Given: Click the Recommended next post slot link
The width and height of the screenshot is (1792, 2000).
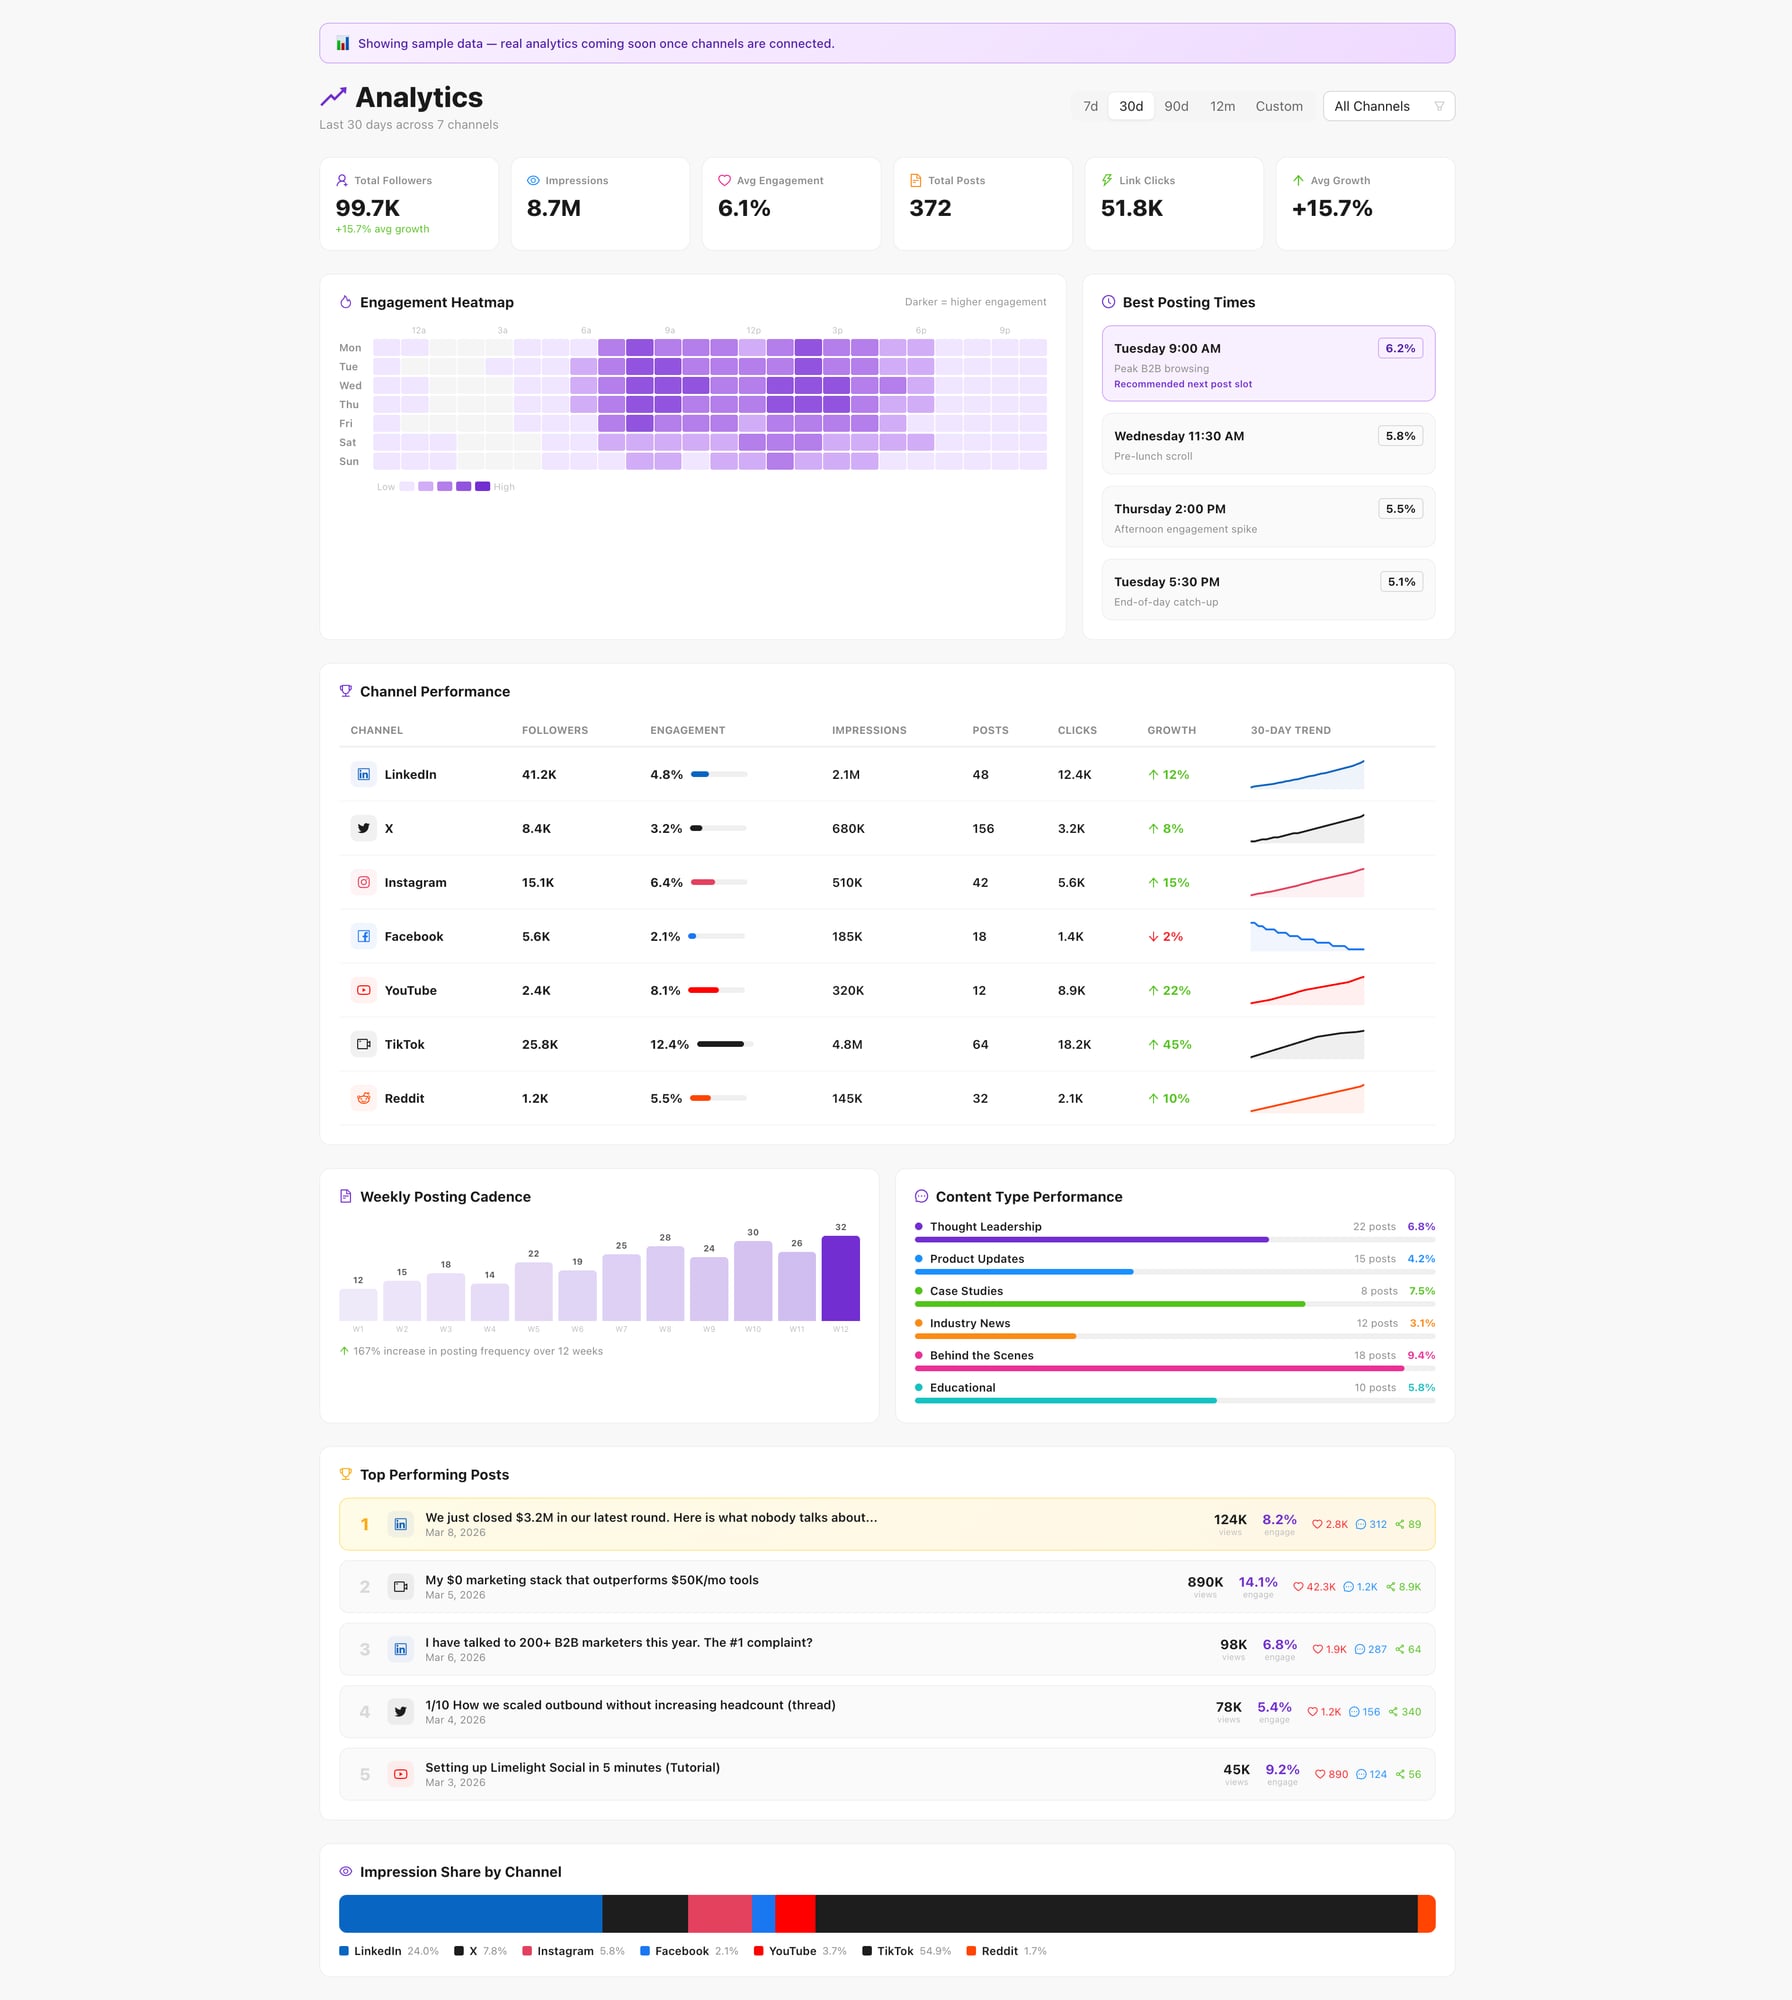Looking at the screenshot, I should (x=1183, y=384).
